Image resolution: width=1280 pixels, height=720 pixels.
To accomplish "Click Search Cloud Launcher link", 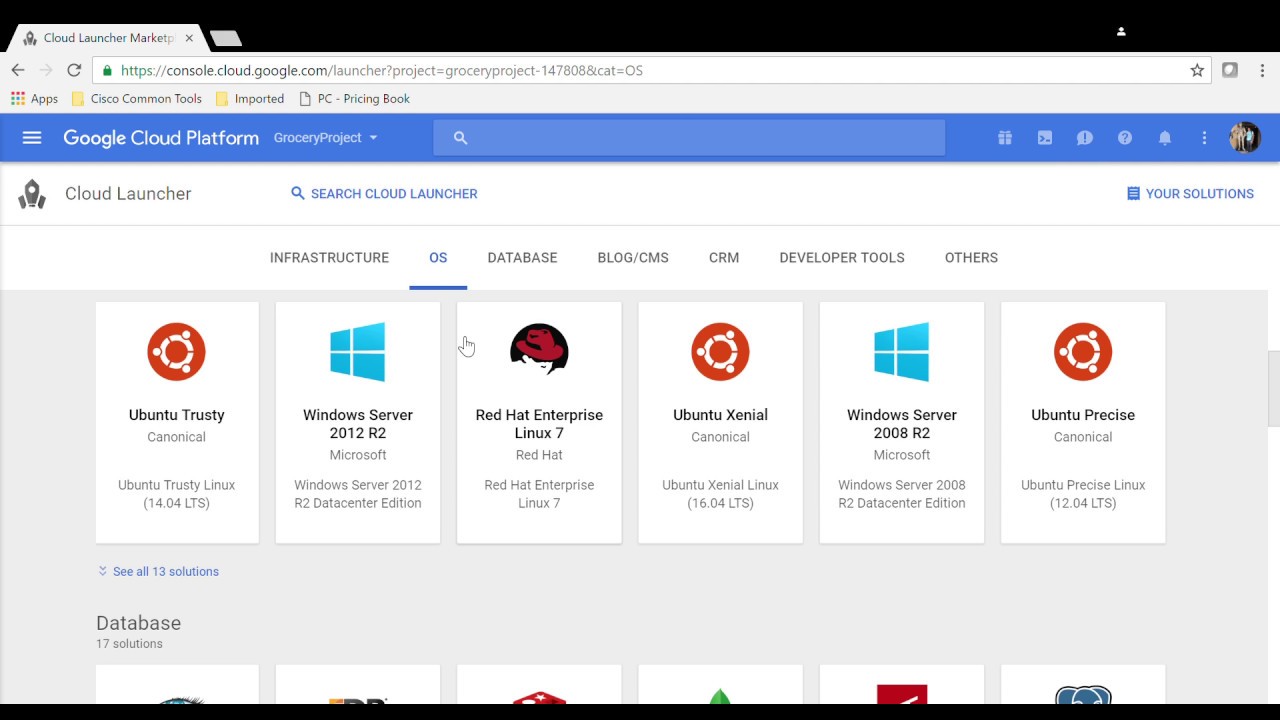I will (384, 194).
